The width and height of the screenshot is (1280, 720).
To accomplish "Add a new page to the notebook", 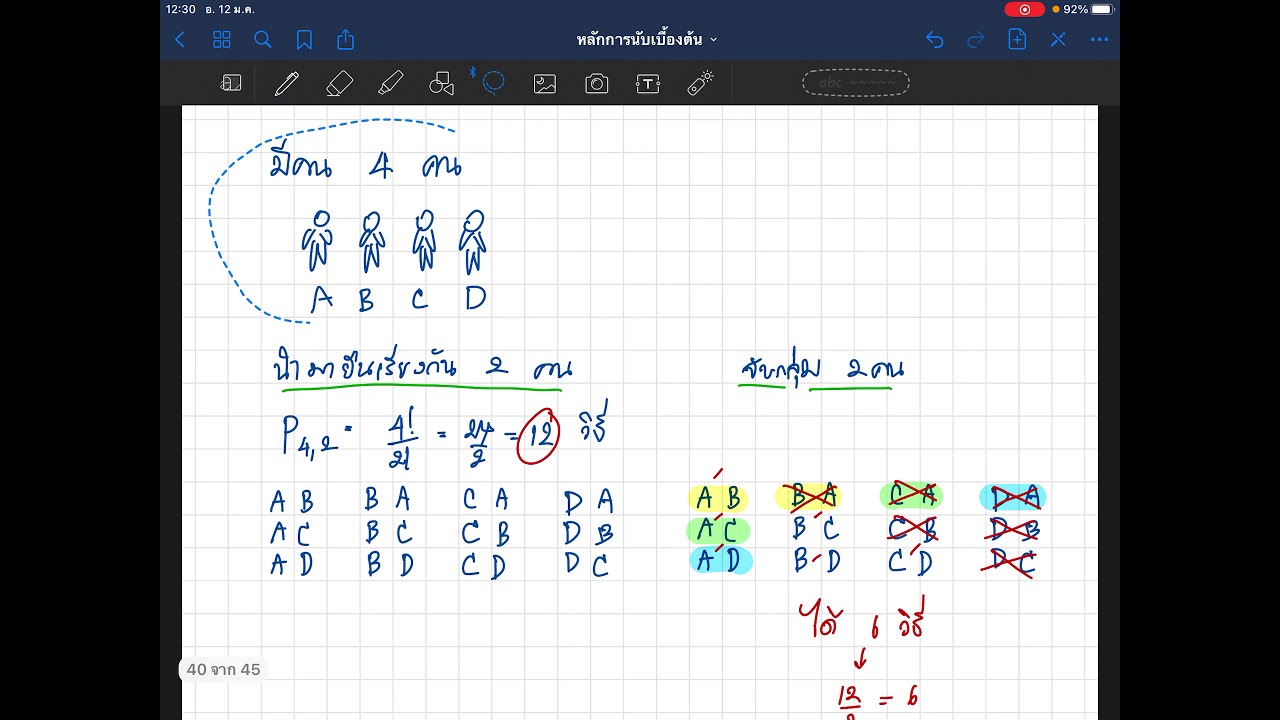I will (x=1017, y=39).
